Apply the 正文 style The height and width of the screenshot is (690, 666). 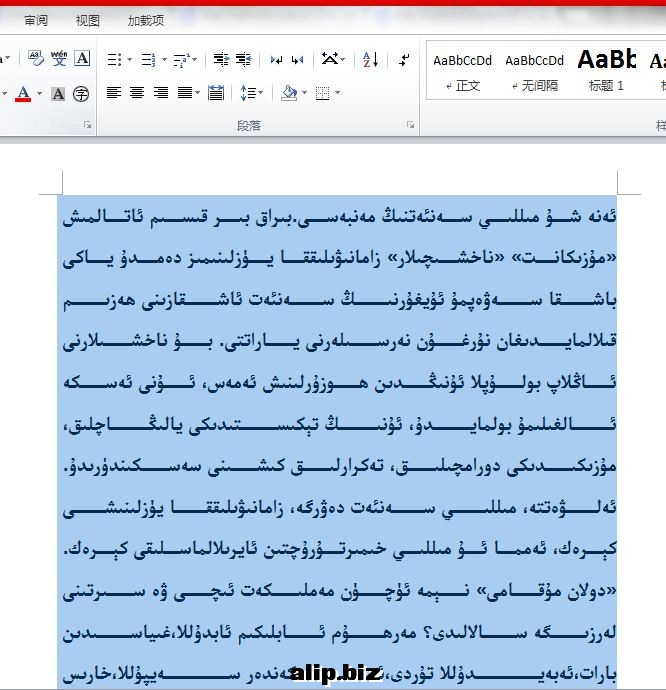pos(463,72)
